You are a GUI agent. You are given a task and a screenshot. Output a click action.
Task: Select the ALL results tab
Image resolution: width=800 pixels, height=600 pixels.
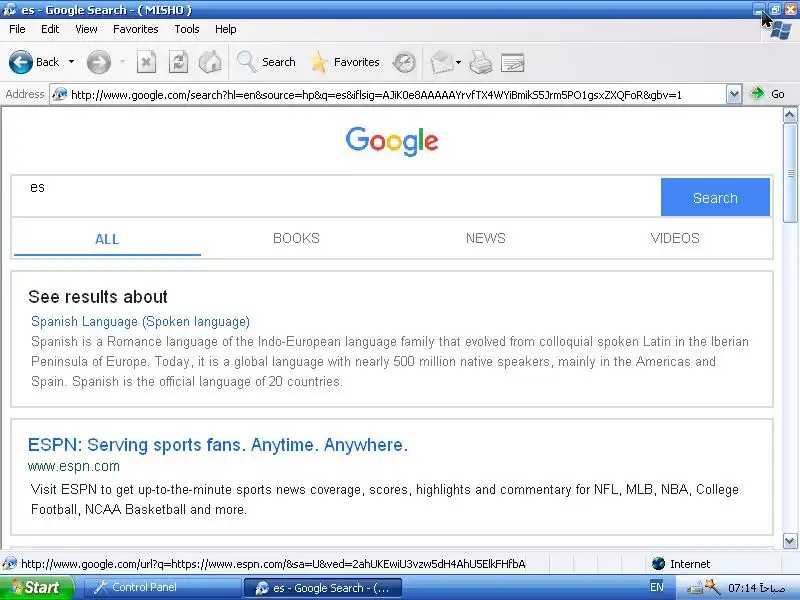[107, 239]
